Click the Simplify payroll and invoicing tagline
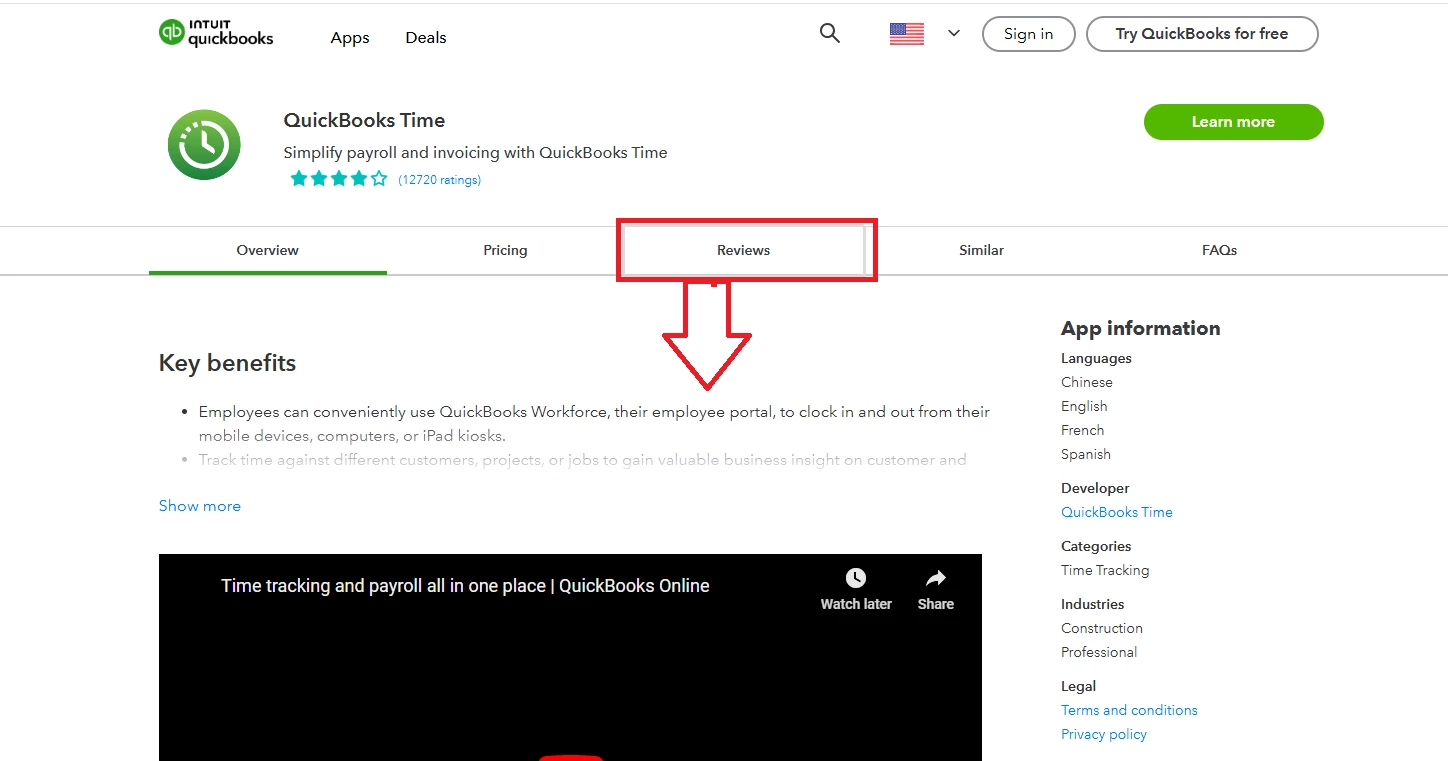This screenshot has height=761, width=1448. click(475, 153)
